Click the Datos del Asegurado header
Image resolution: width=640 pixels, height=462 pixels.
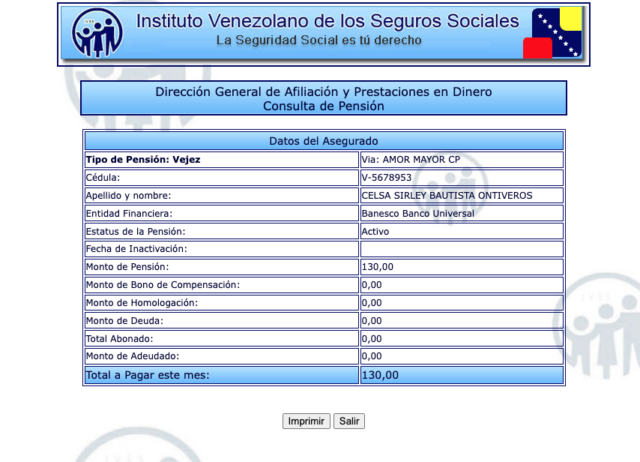click(x=324, y=141)
